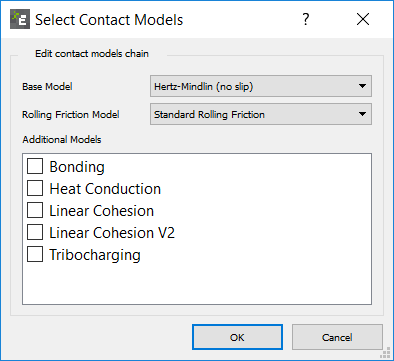Viewport: 394px width, 361px height.
Task: Click the Base Model dropdown arrow
Action: coord(362,86)
